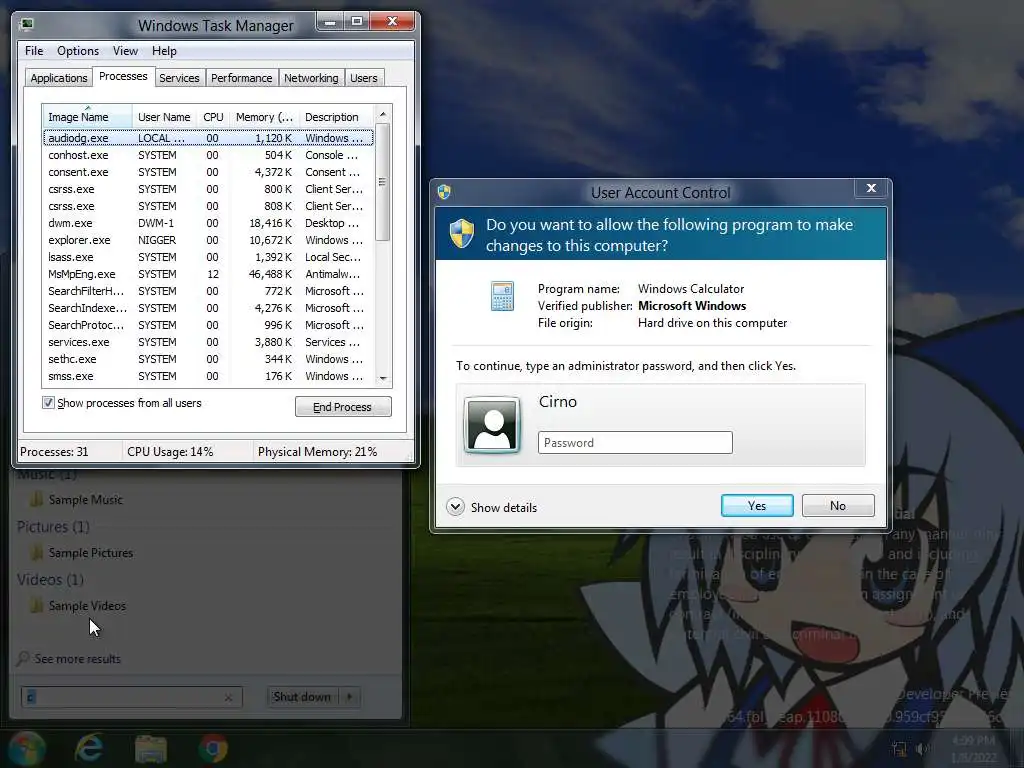Sort by Image Name column header
The image size is (1024, 768).
[88, 117]
